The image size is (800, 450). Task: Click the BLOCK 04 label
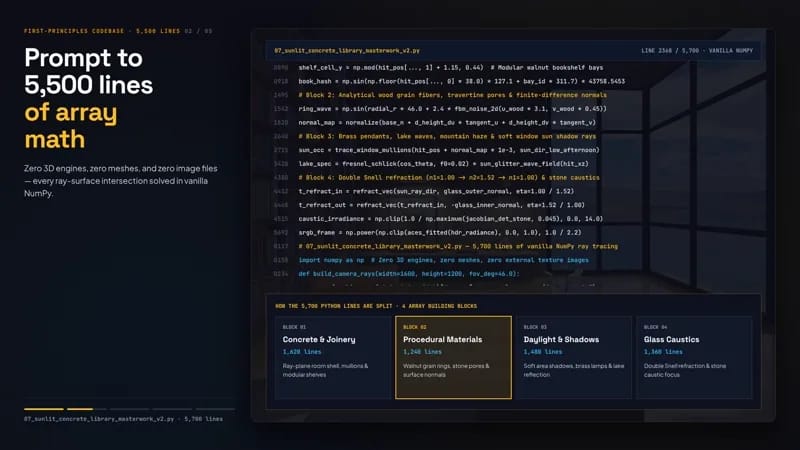[x=656, y=327]
